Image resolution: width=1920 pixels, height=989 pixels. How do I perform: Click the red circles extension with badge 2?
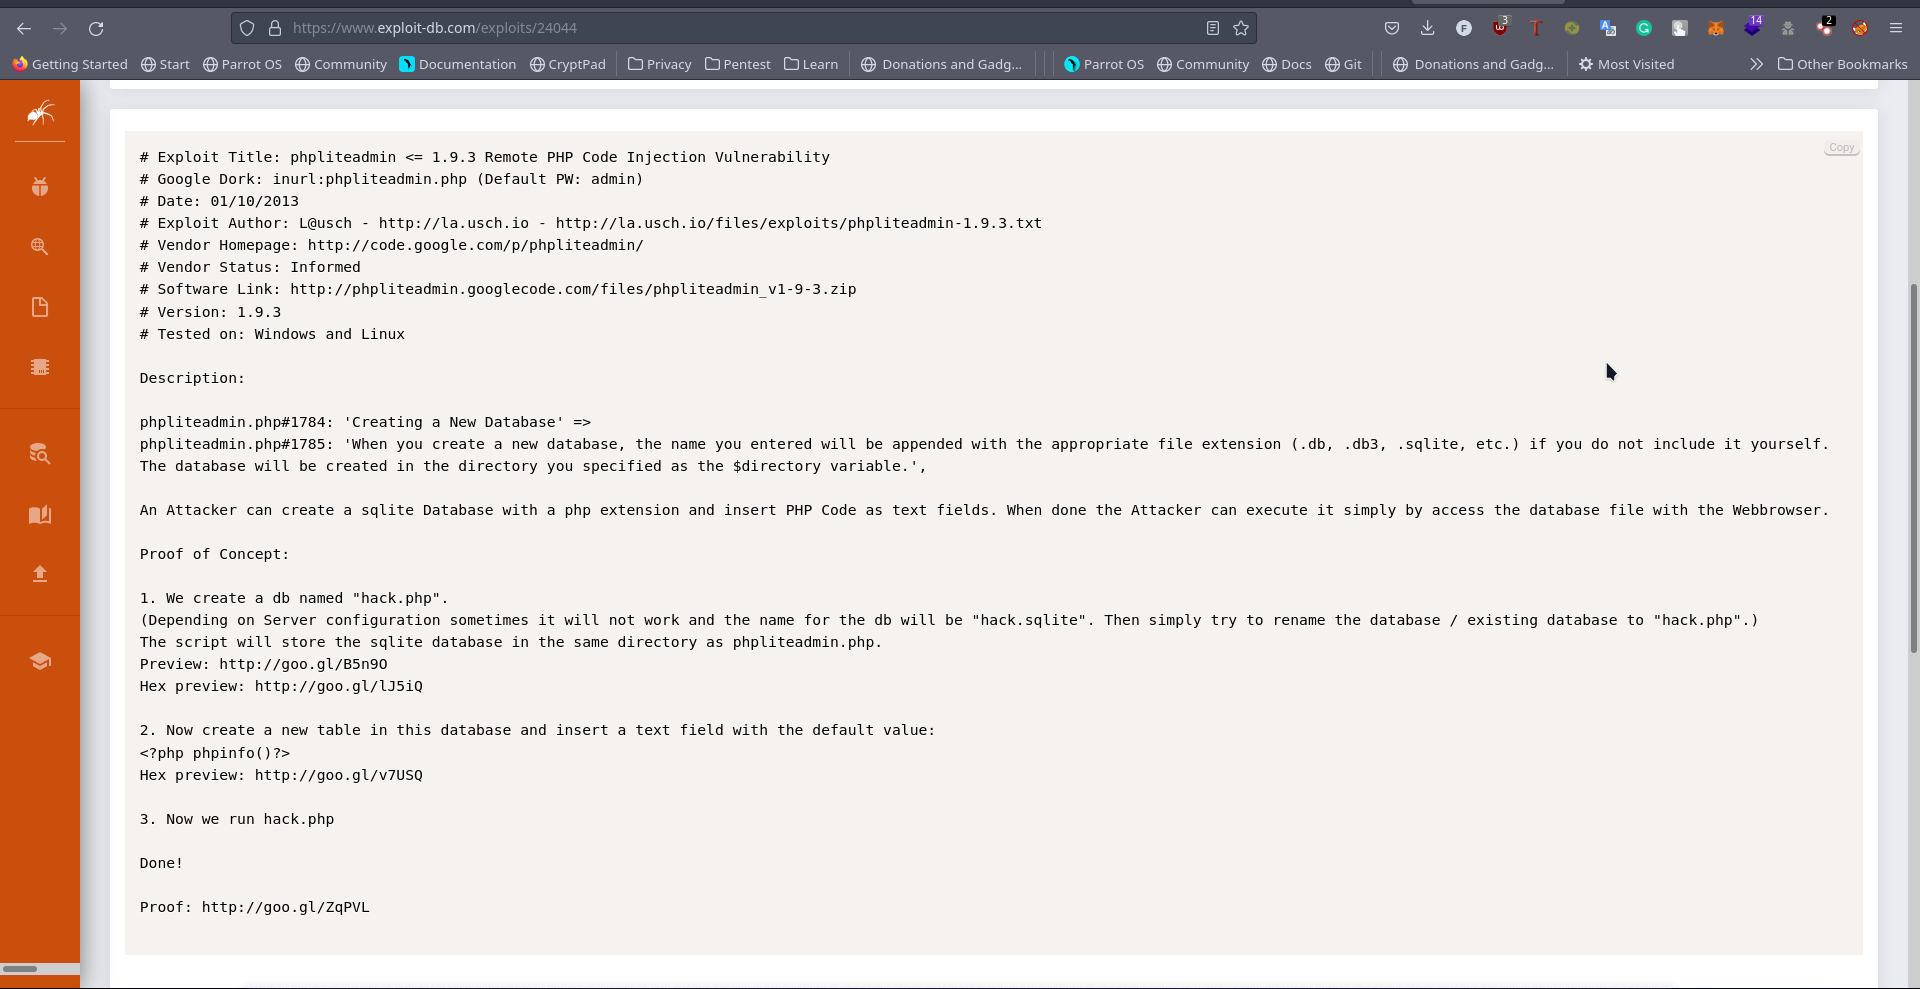tap(1825, 28)
